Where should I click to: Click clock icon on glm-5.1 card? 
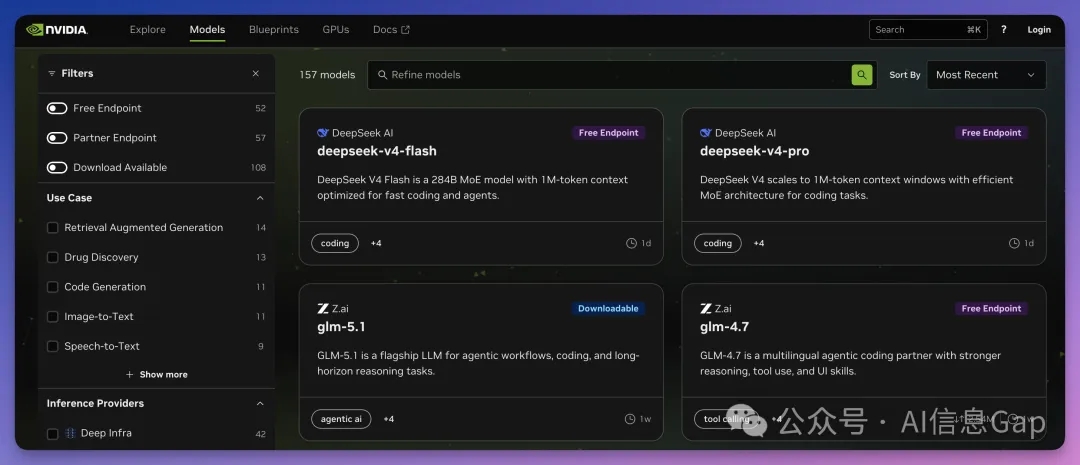point(630,419)
